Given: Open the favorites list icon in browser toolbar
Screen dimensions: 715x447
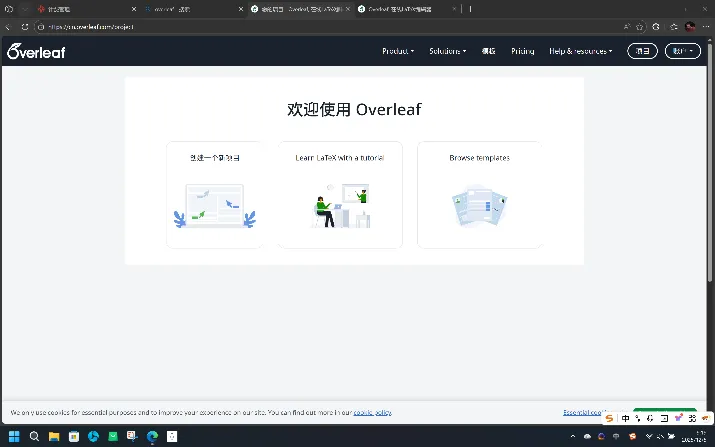Looking at the screenshot, I should click(x=674, y=26).
